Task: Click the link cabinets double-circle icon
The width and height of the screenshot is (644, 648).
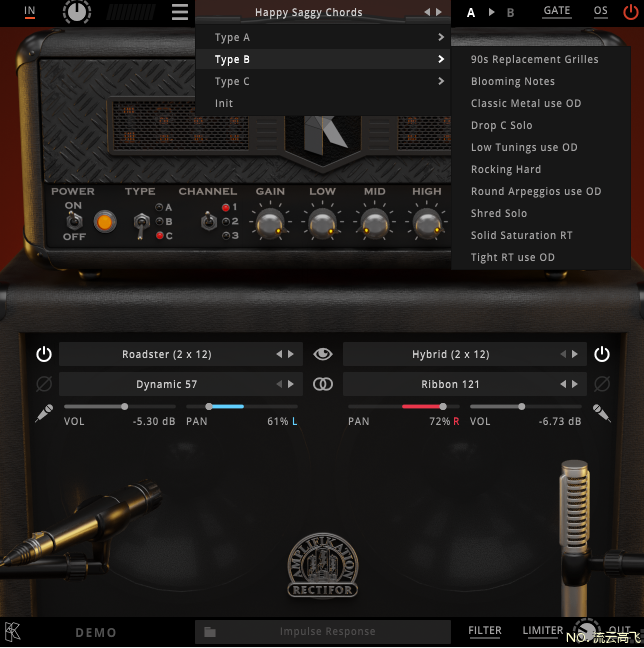Action: pyautogui.click(x=323, y=384)
